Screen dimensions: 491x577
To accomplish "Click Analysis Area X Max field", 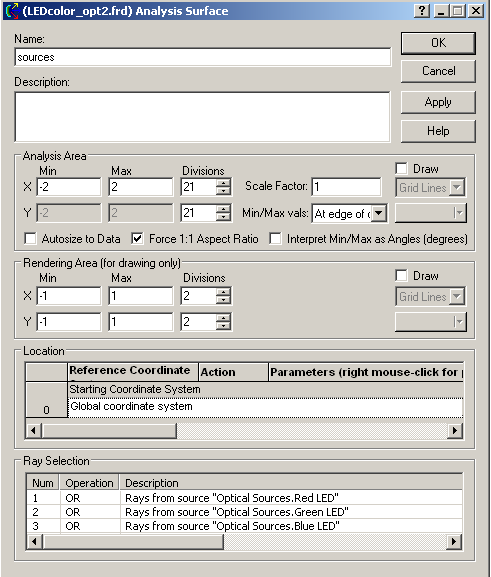I will pyautogui.click(x=141, y=187).
